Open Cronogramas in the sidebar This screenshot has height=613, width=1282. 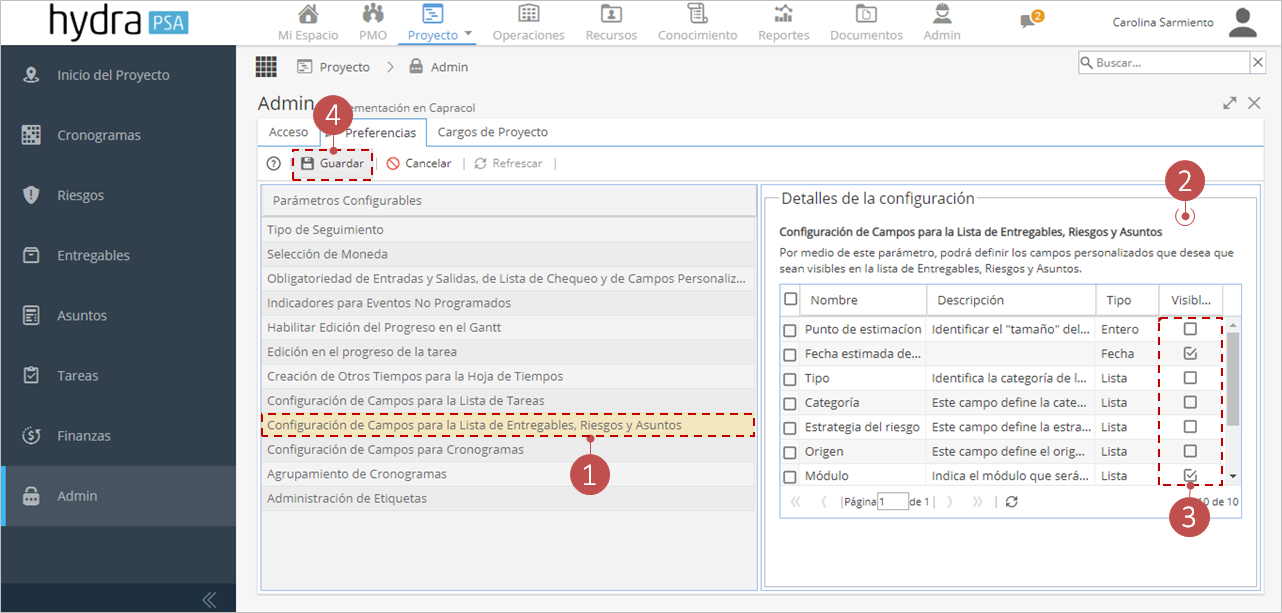click(118, 135)
